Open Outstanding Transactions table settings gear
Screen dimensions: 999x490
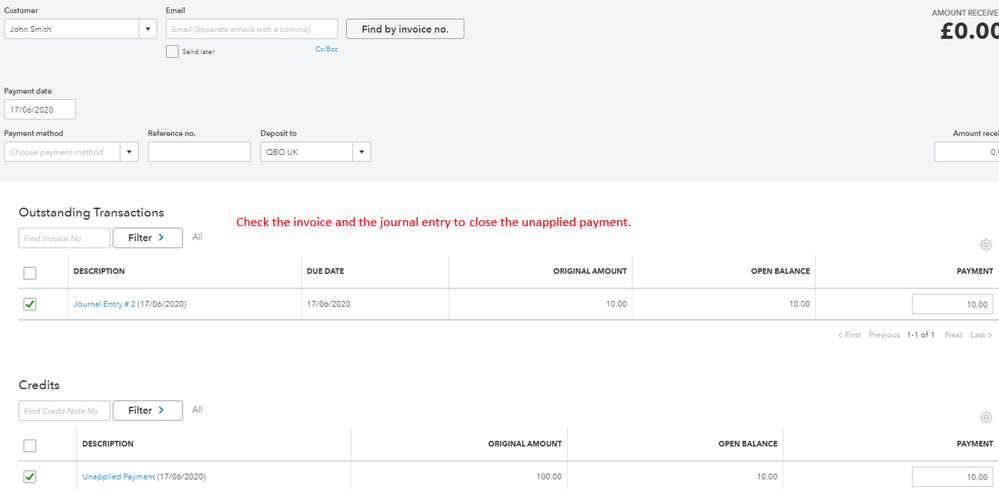click(x=985, y=245)
